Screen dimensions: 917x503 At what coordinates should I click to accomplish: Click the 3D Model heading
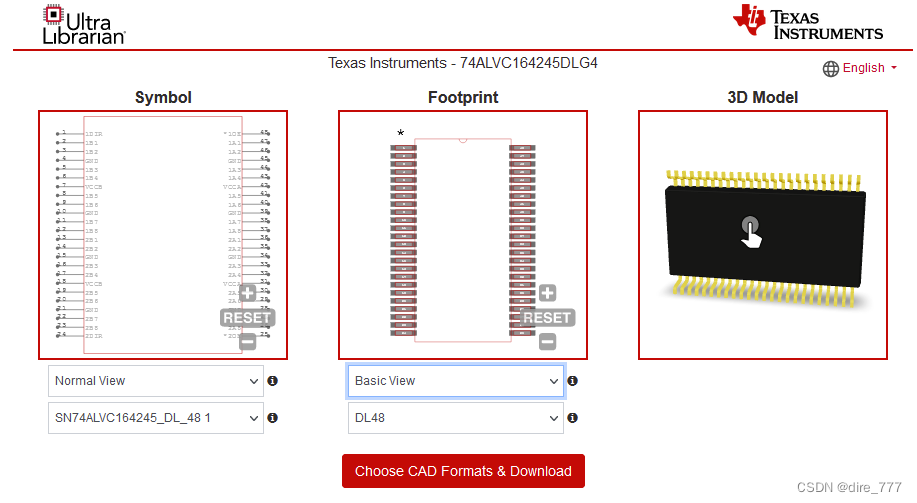763,97
